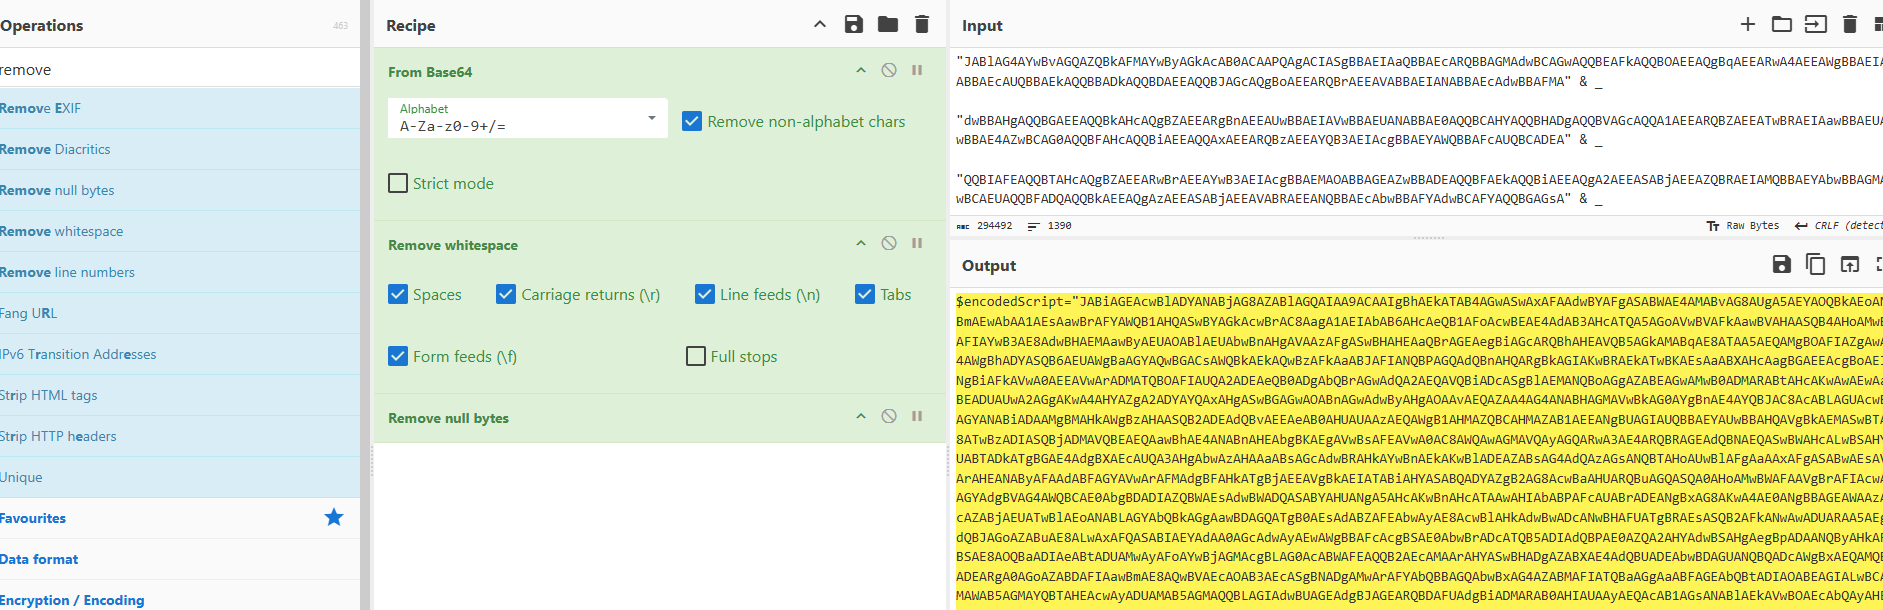
Task: Enable Strict mode checkbox
Action: click(x=398, y=183)
